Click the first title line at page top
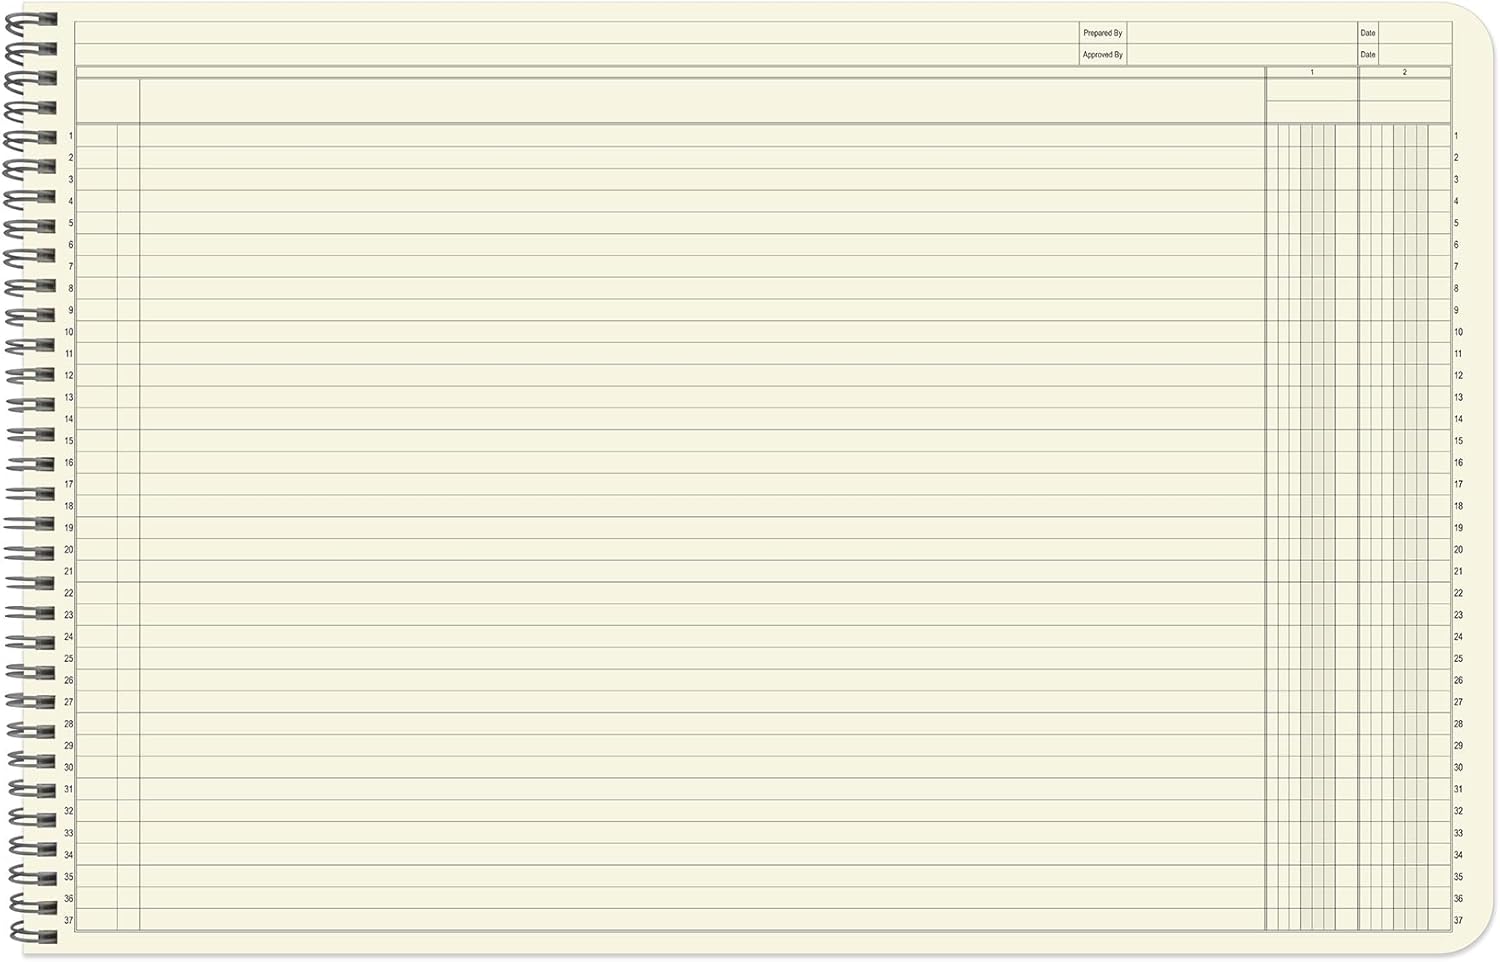The height and width of the screenshot is (962, 1500). point(576,33)
